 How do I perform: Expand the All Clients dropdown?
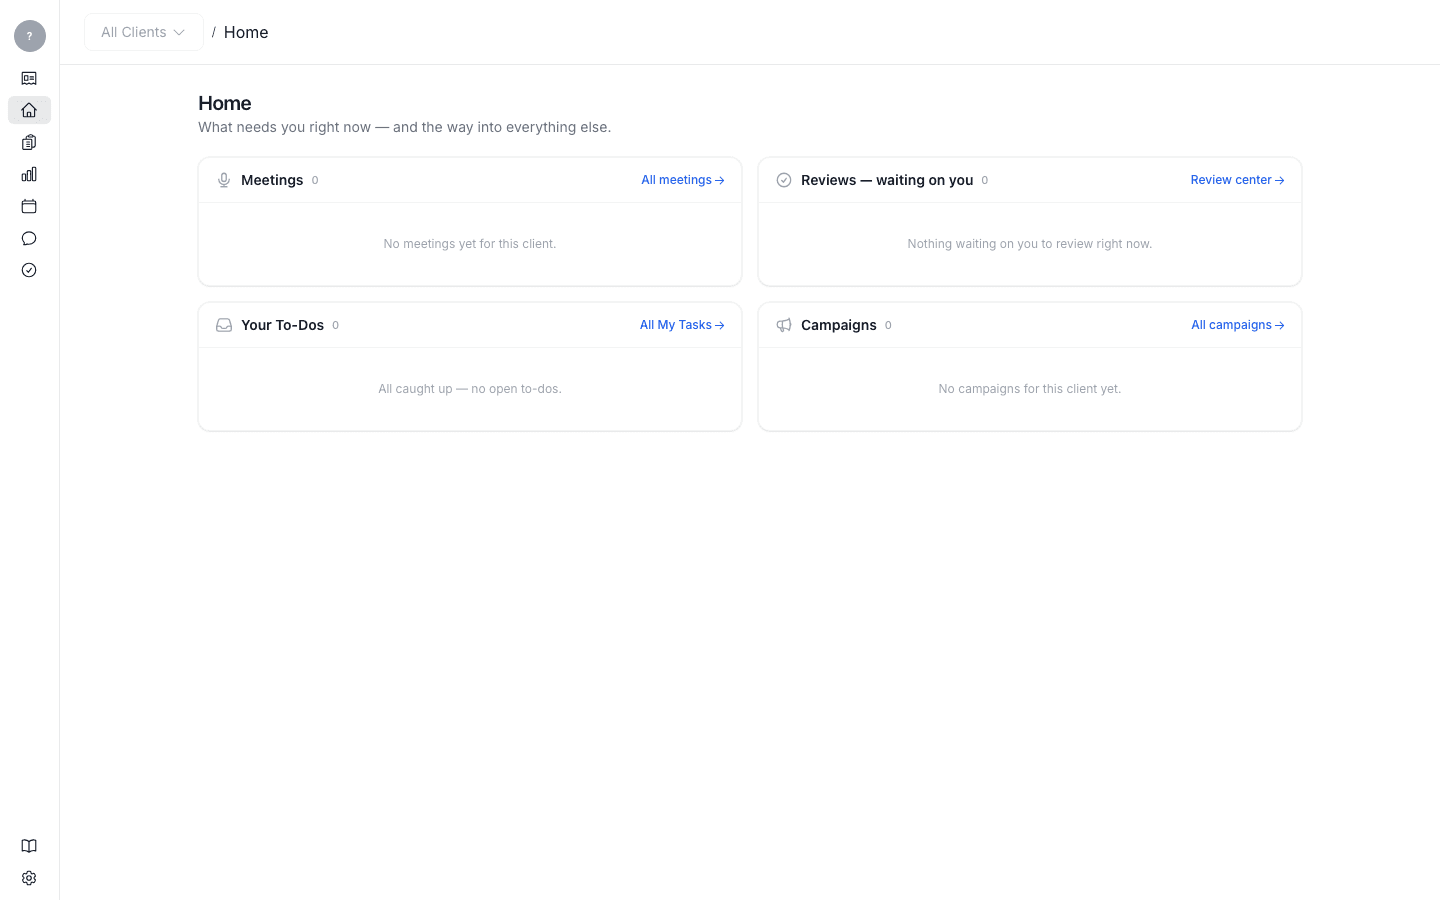point(144,32)
